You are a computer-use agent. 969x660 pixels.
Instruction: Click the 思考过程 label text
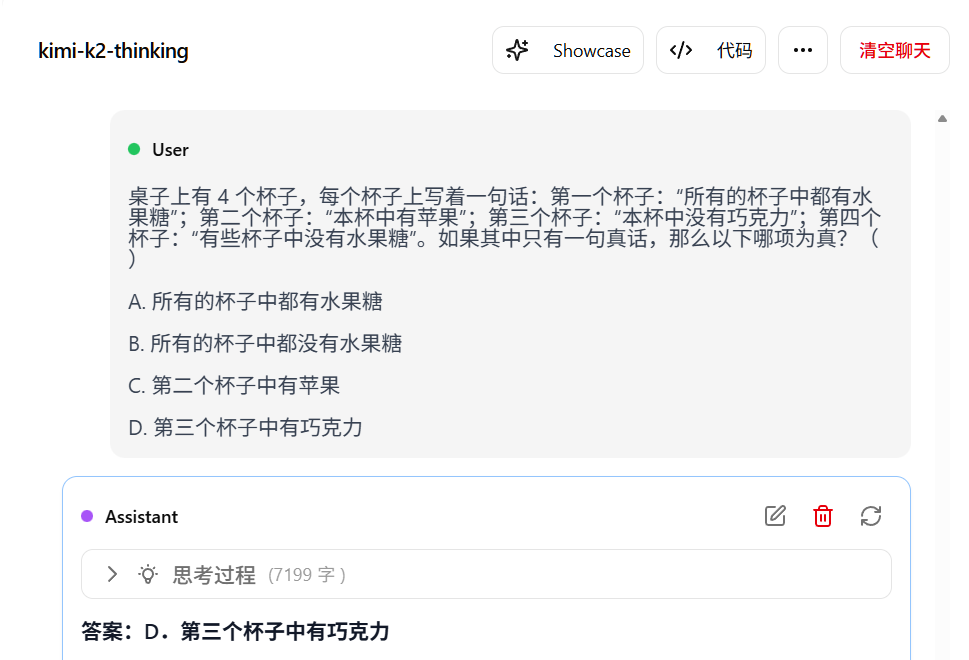click(214, 575)
